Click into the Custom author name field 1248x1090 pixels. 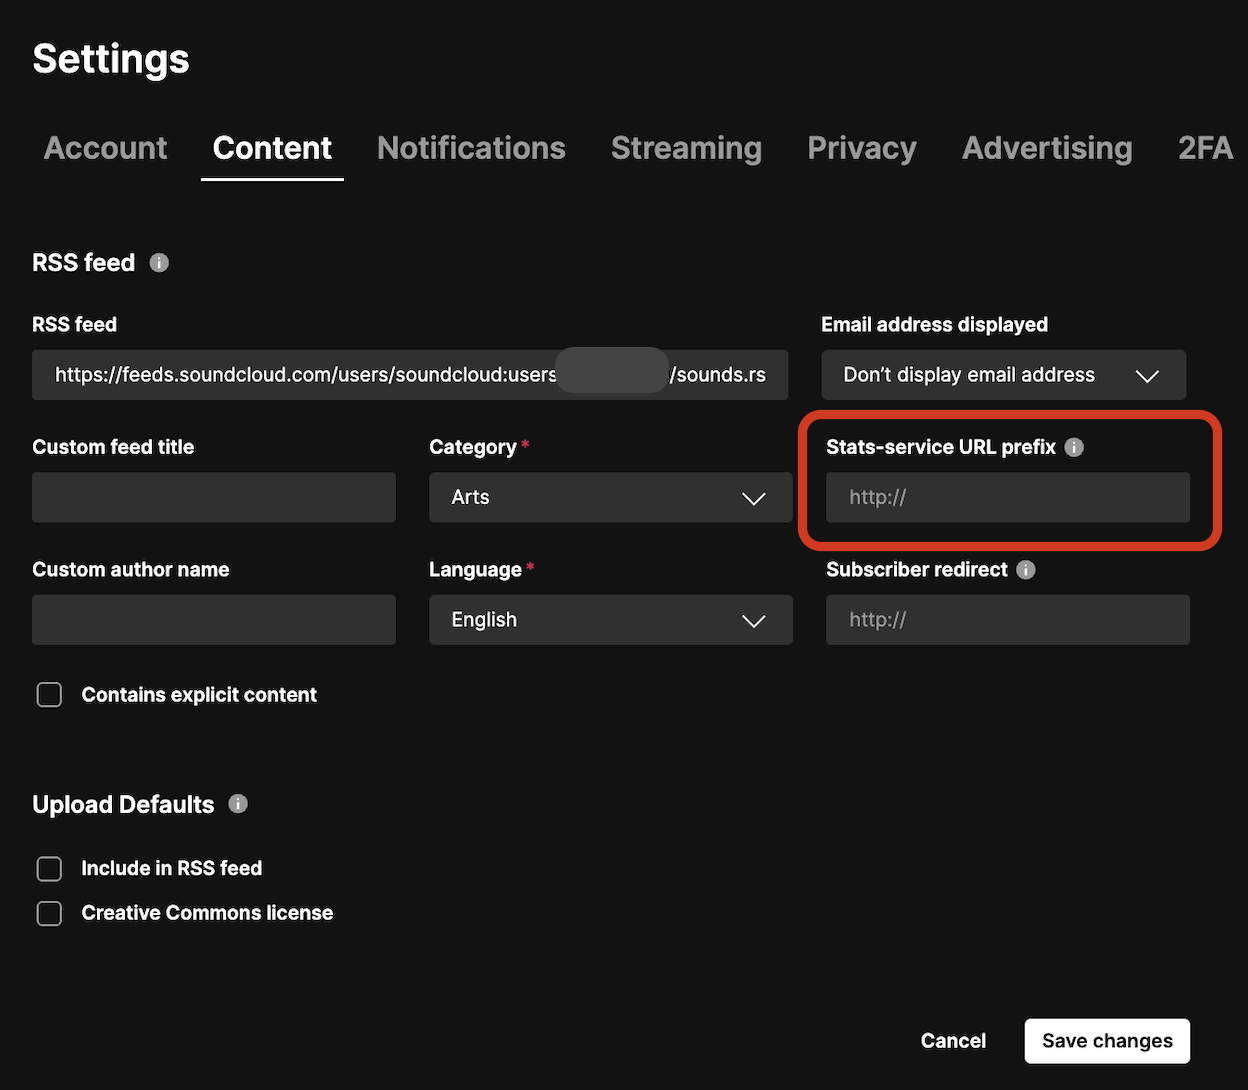pos(214,620)
